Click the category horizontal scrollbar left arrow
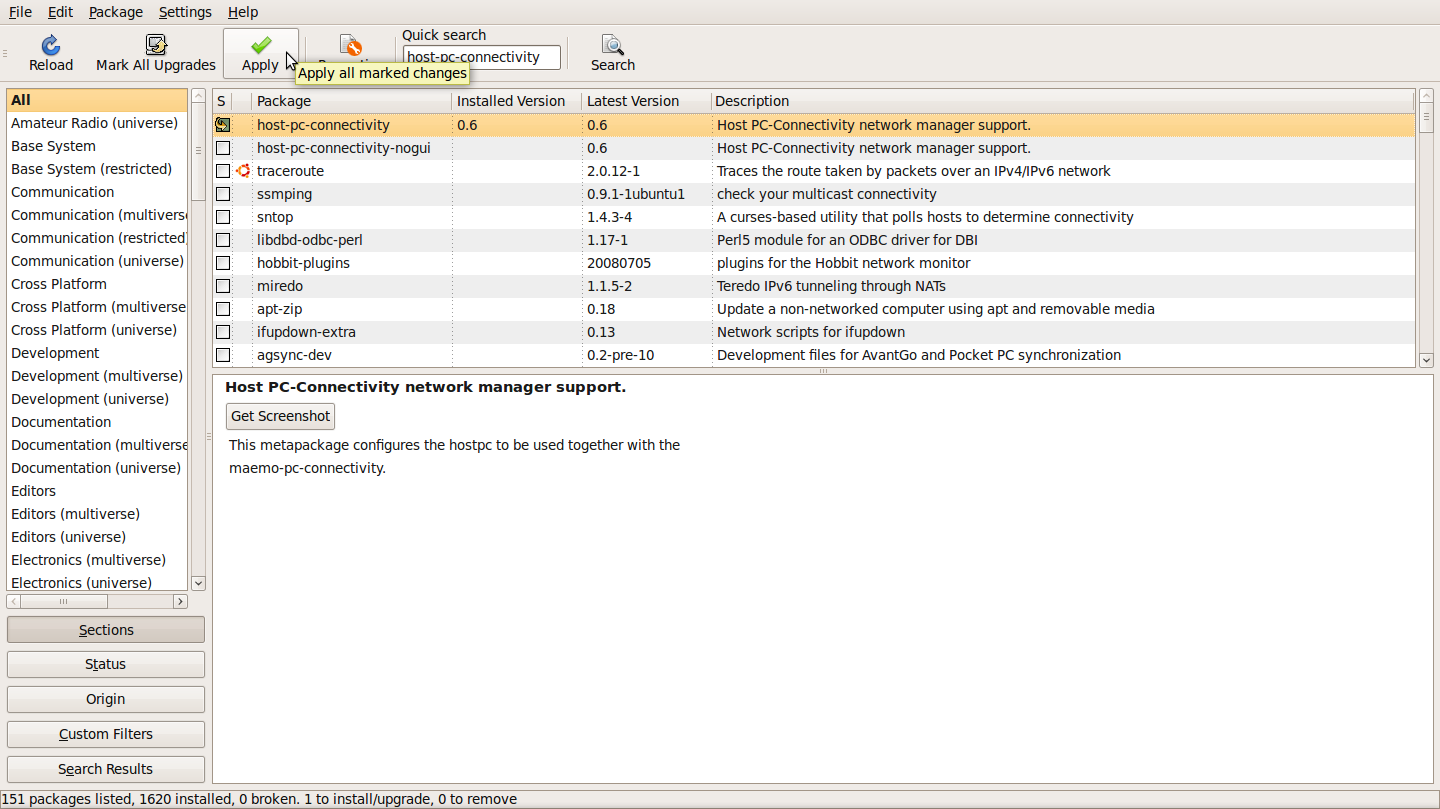This screenshot has width=1440, height=809. pyautogui.click(x=14, y=601)
